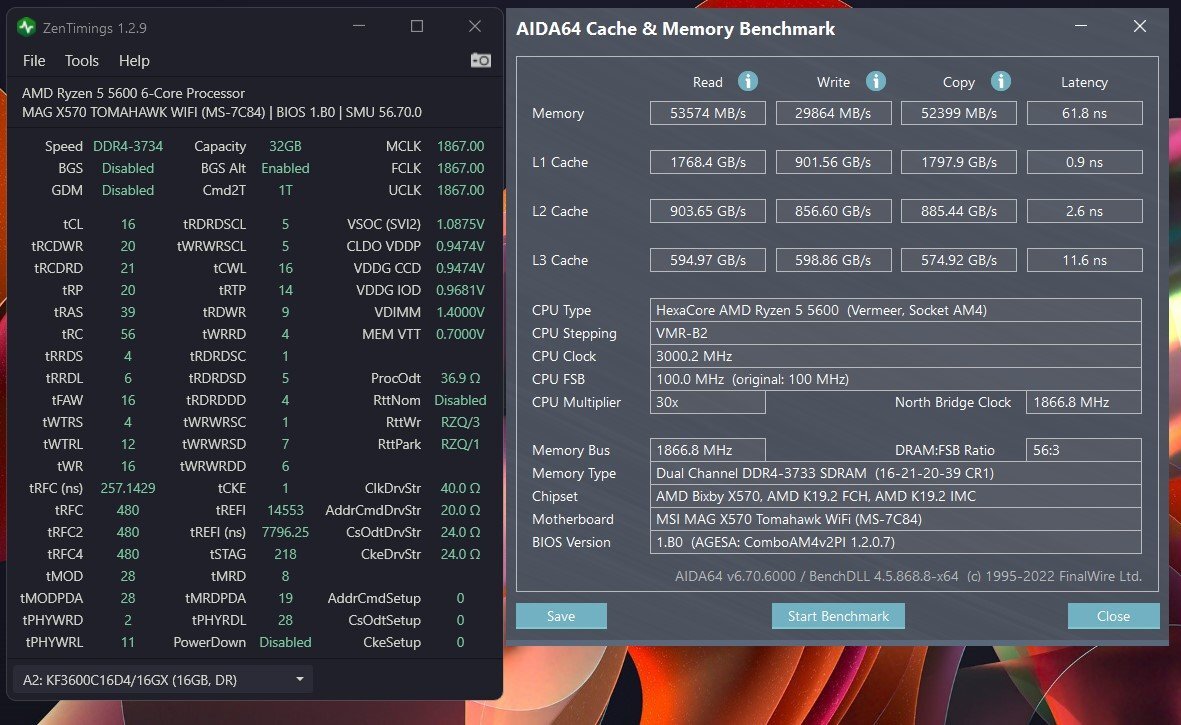Save the AIDA64 benchmark results
Viewport: 1181px width, 725px height.
[561, 616]
